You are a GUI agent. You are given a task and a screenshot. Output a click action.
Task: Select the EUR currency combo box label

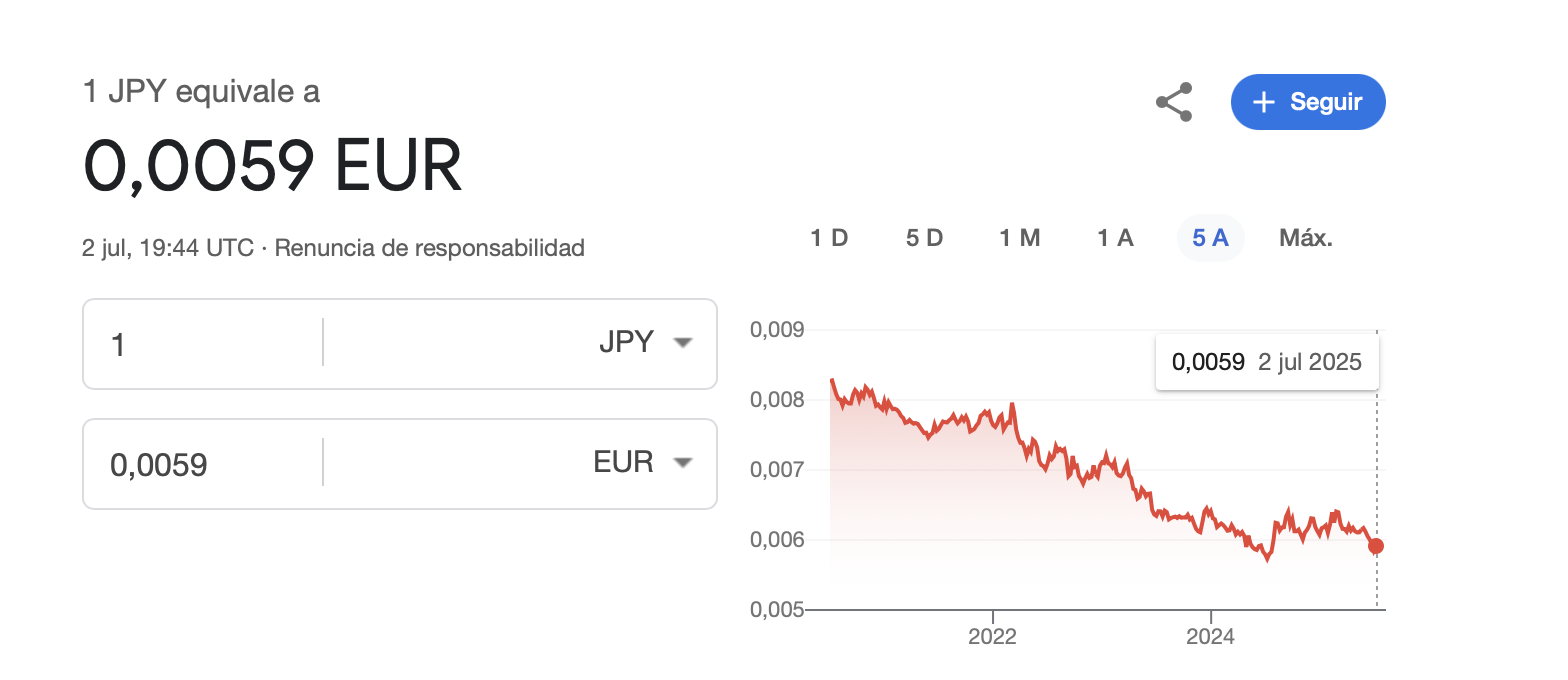point(623,462)
